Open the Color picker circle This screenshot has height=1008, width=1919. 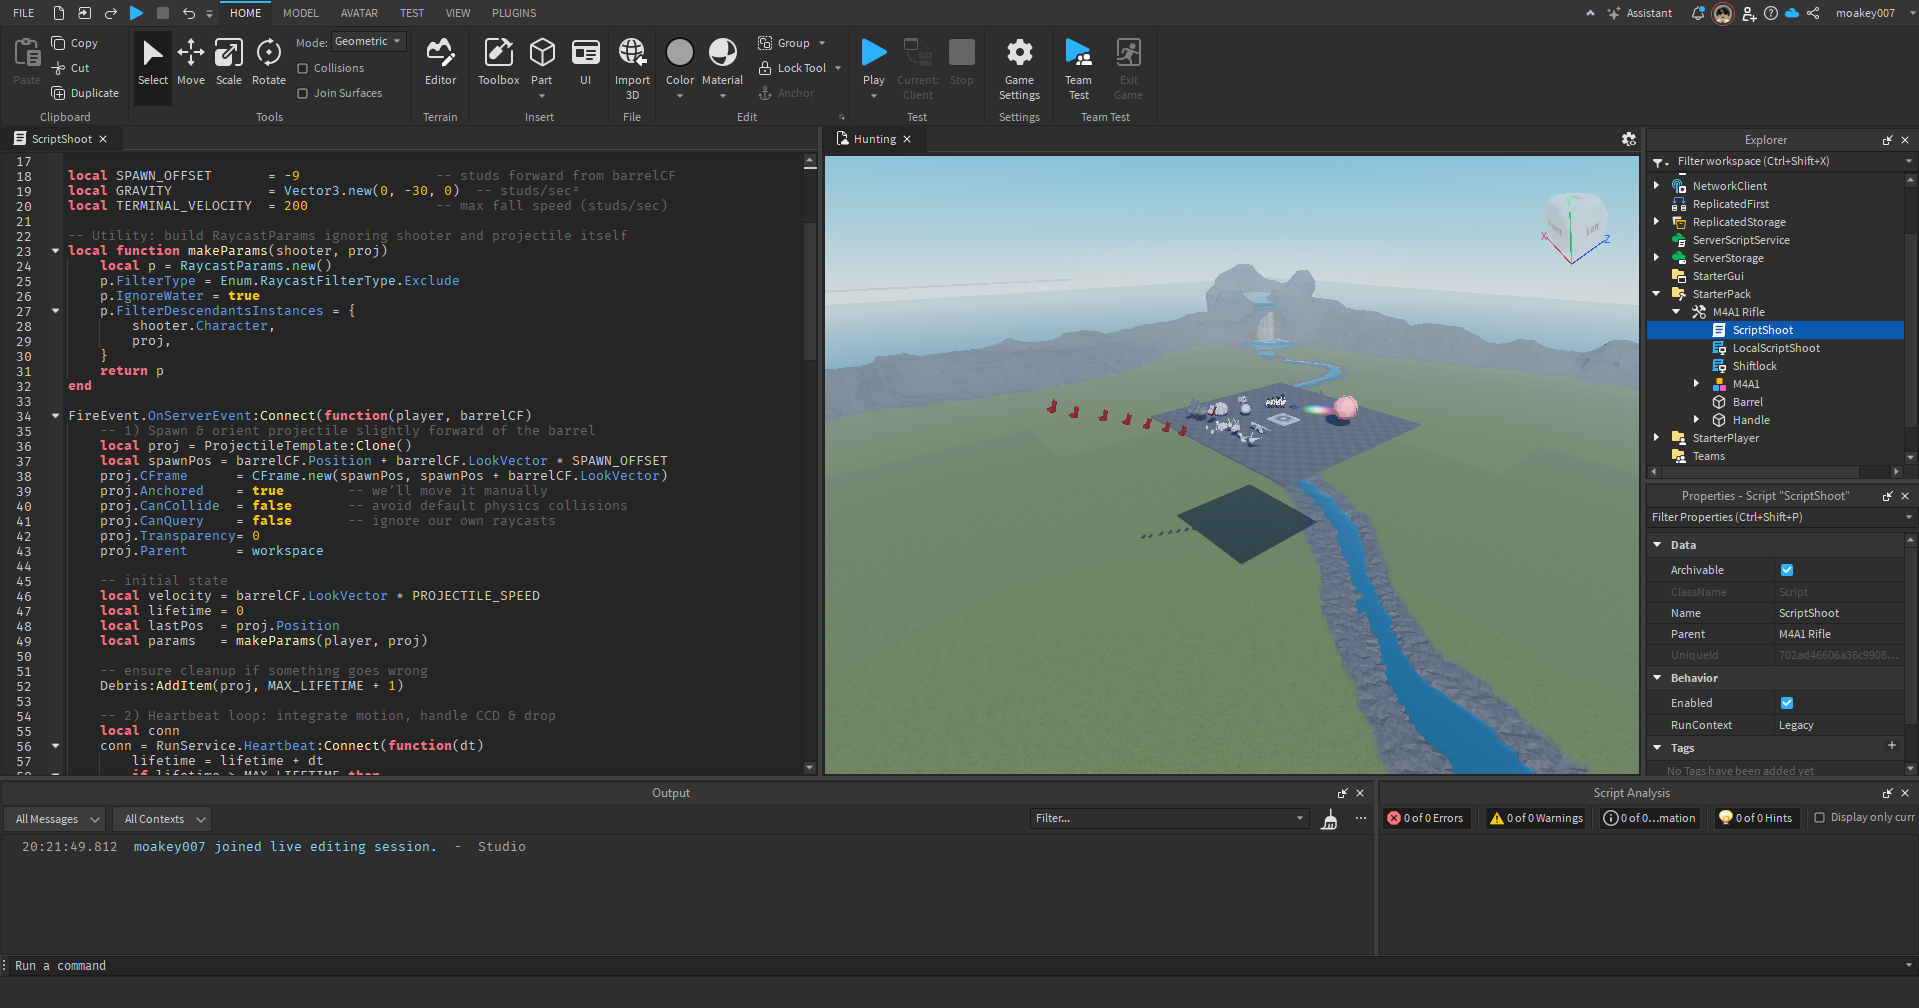pyautogui.click(x=680, y=52)
